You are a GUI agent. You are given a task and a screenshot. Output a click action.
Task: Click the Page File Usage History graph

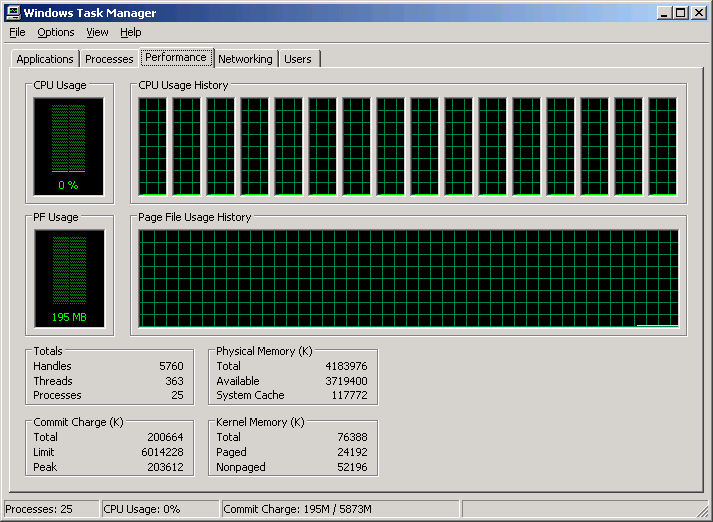(x=408, y=278)
